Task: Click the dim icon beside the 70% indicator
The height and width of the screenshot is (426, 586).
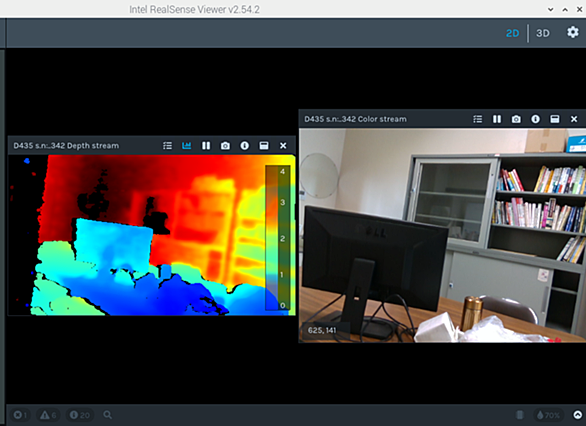Action: (x=519, y=415)
